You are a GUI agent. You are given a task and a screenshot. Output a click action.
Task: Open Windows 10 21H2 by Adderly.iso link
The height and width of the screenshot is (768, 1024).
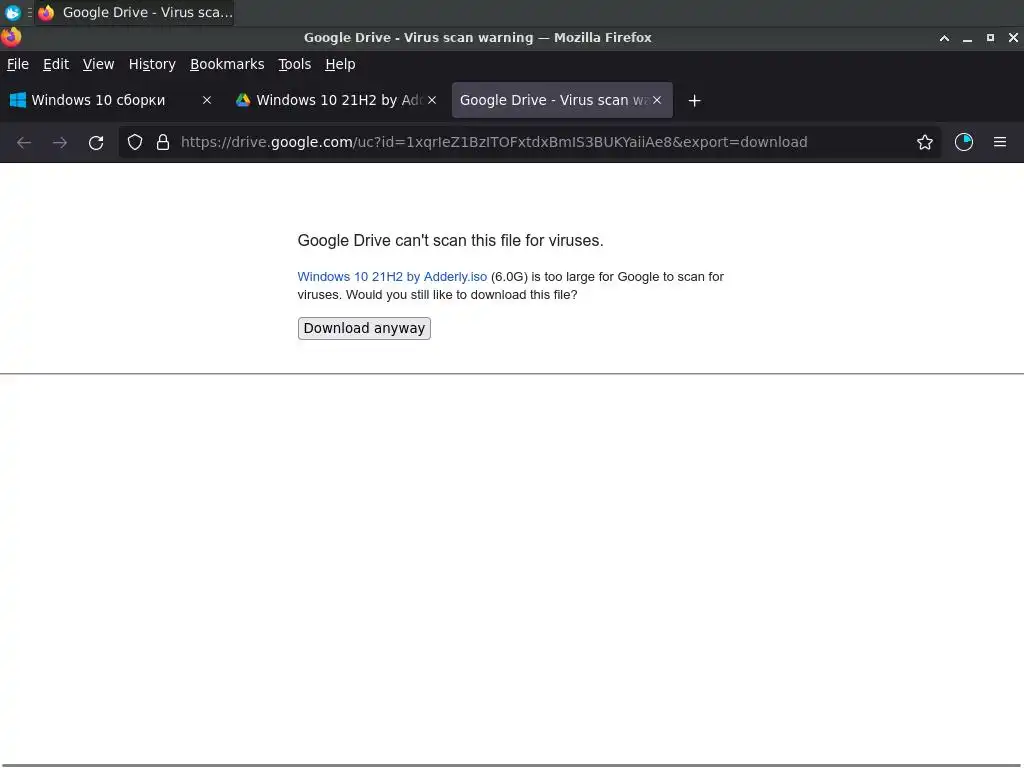coord(392,277)
